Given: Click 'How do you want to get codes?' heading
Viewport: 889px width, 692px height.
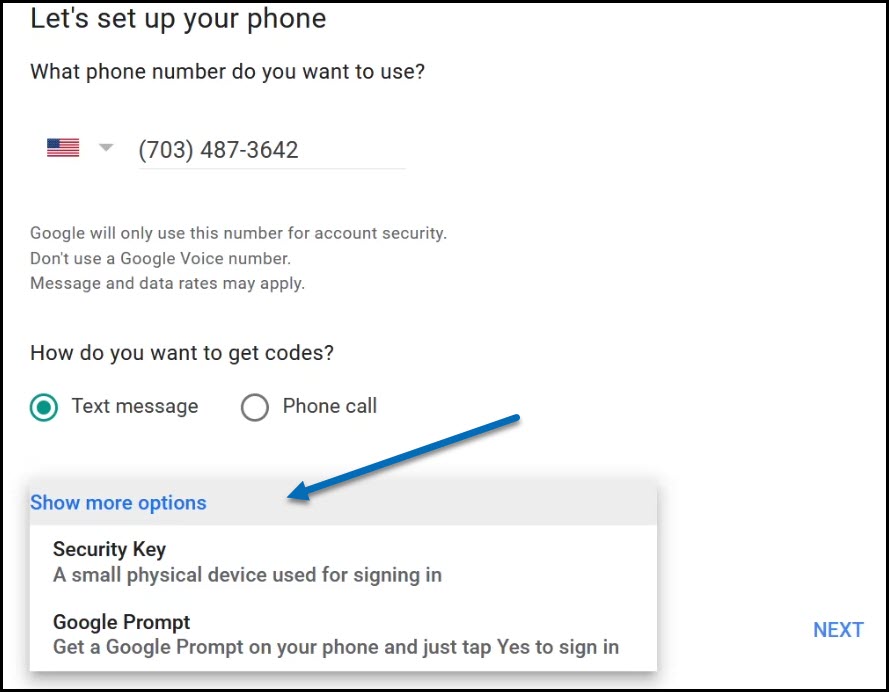Looking at the screenshot, I should 182,353.
